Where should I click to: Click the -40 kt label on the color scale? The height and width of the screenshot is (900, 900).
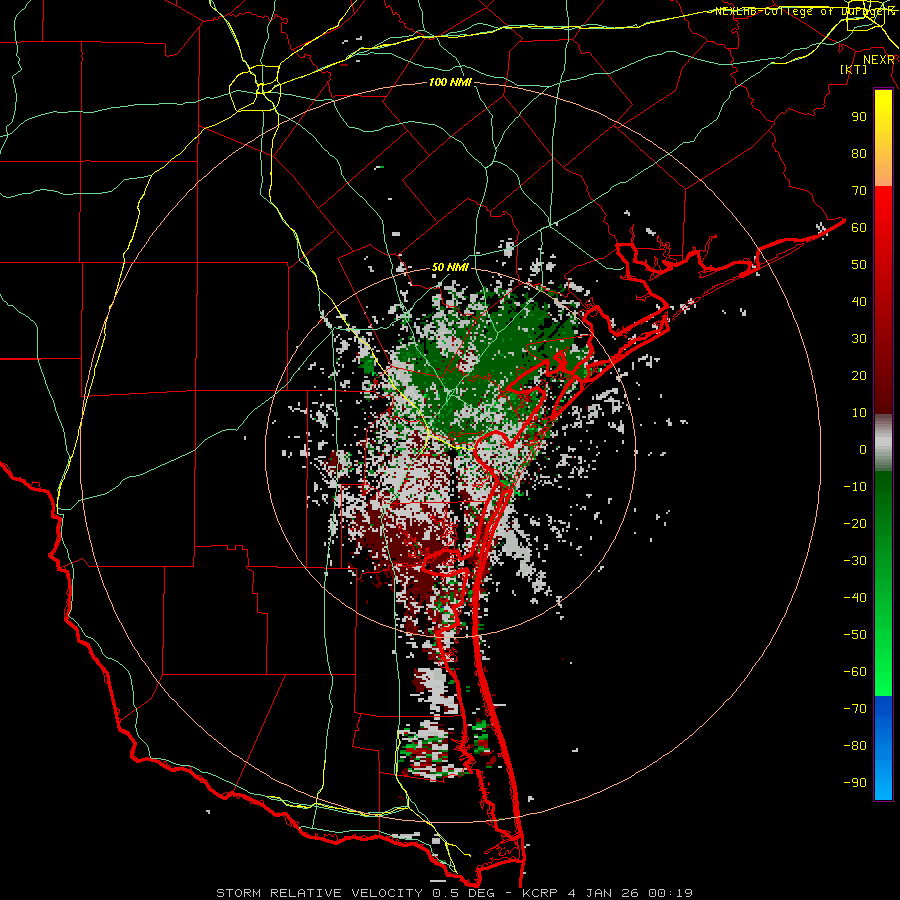coord(855,598)
